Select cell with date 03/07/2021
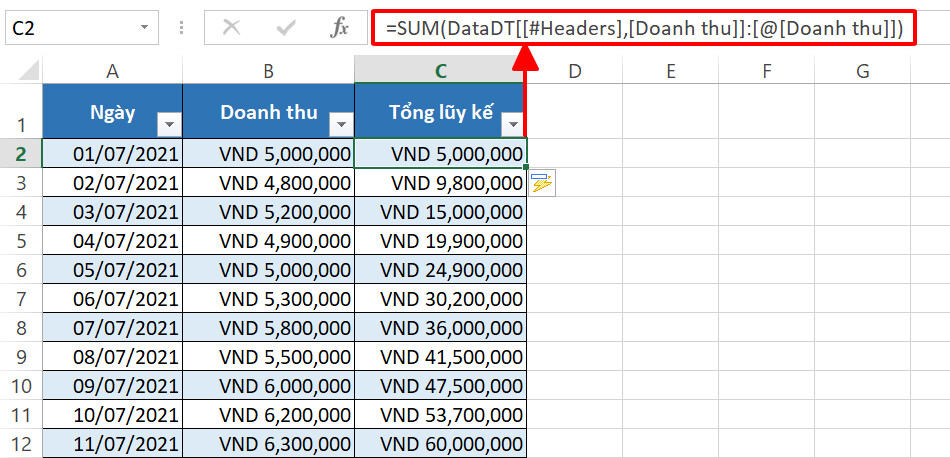The height and width of the screenshot is (458, 950). [112, 211]
